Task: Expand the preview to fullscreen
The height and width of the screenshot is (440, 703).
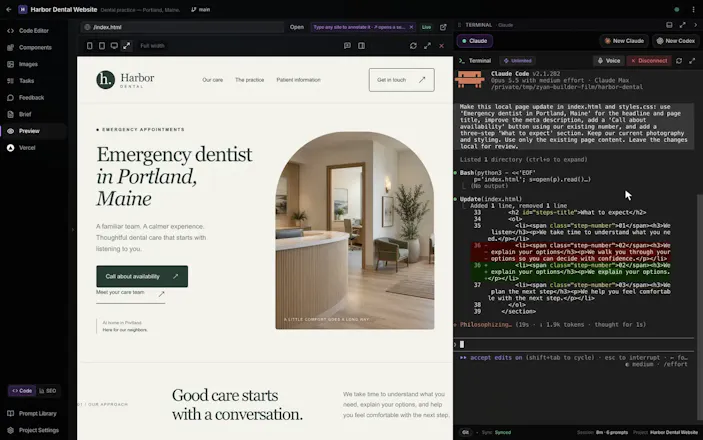Action: coord(427,46)
